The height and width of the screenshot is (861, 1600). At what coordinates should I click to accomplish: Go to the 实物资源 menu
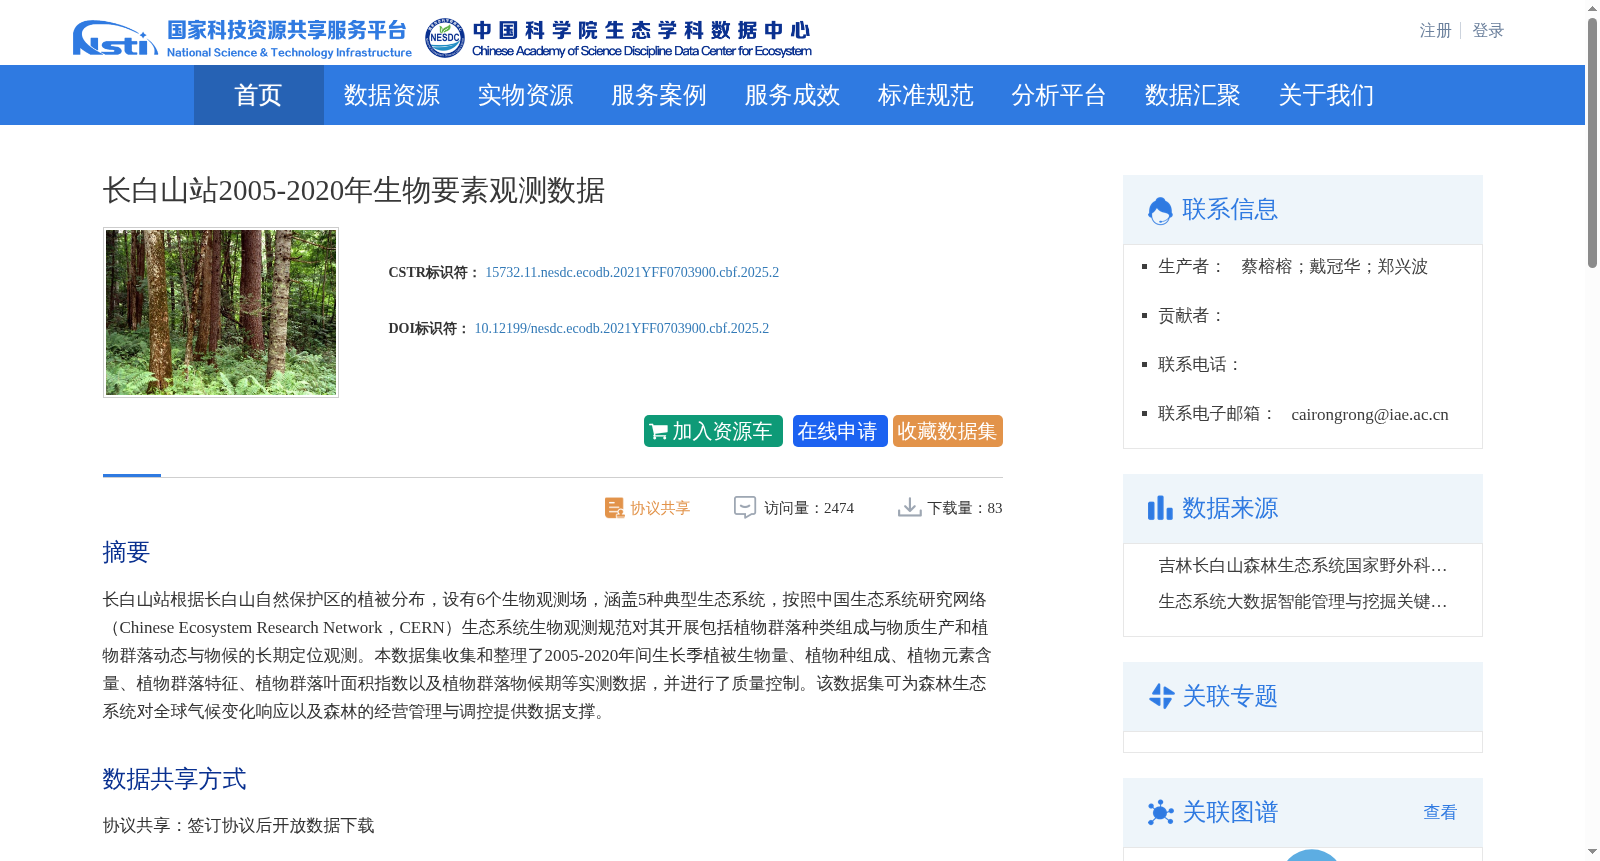click(x=525, y=95)
